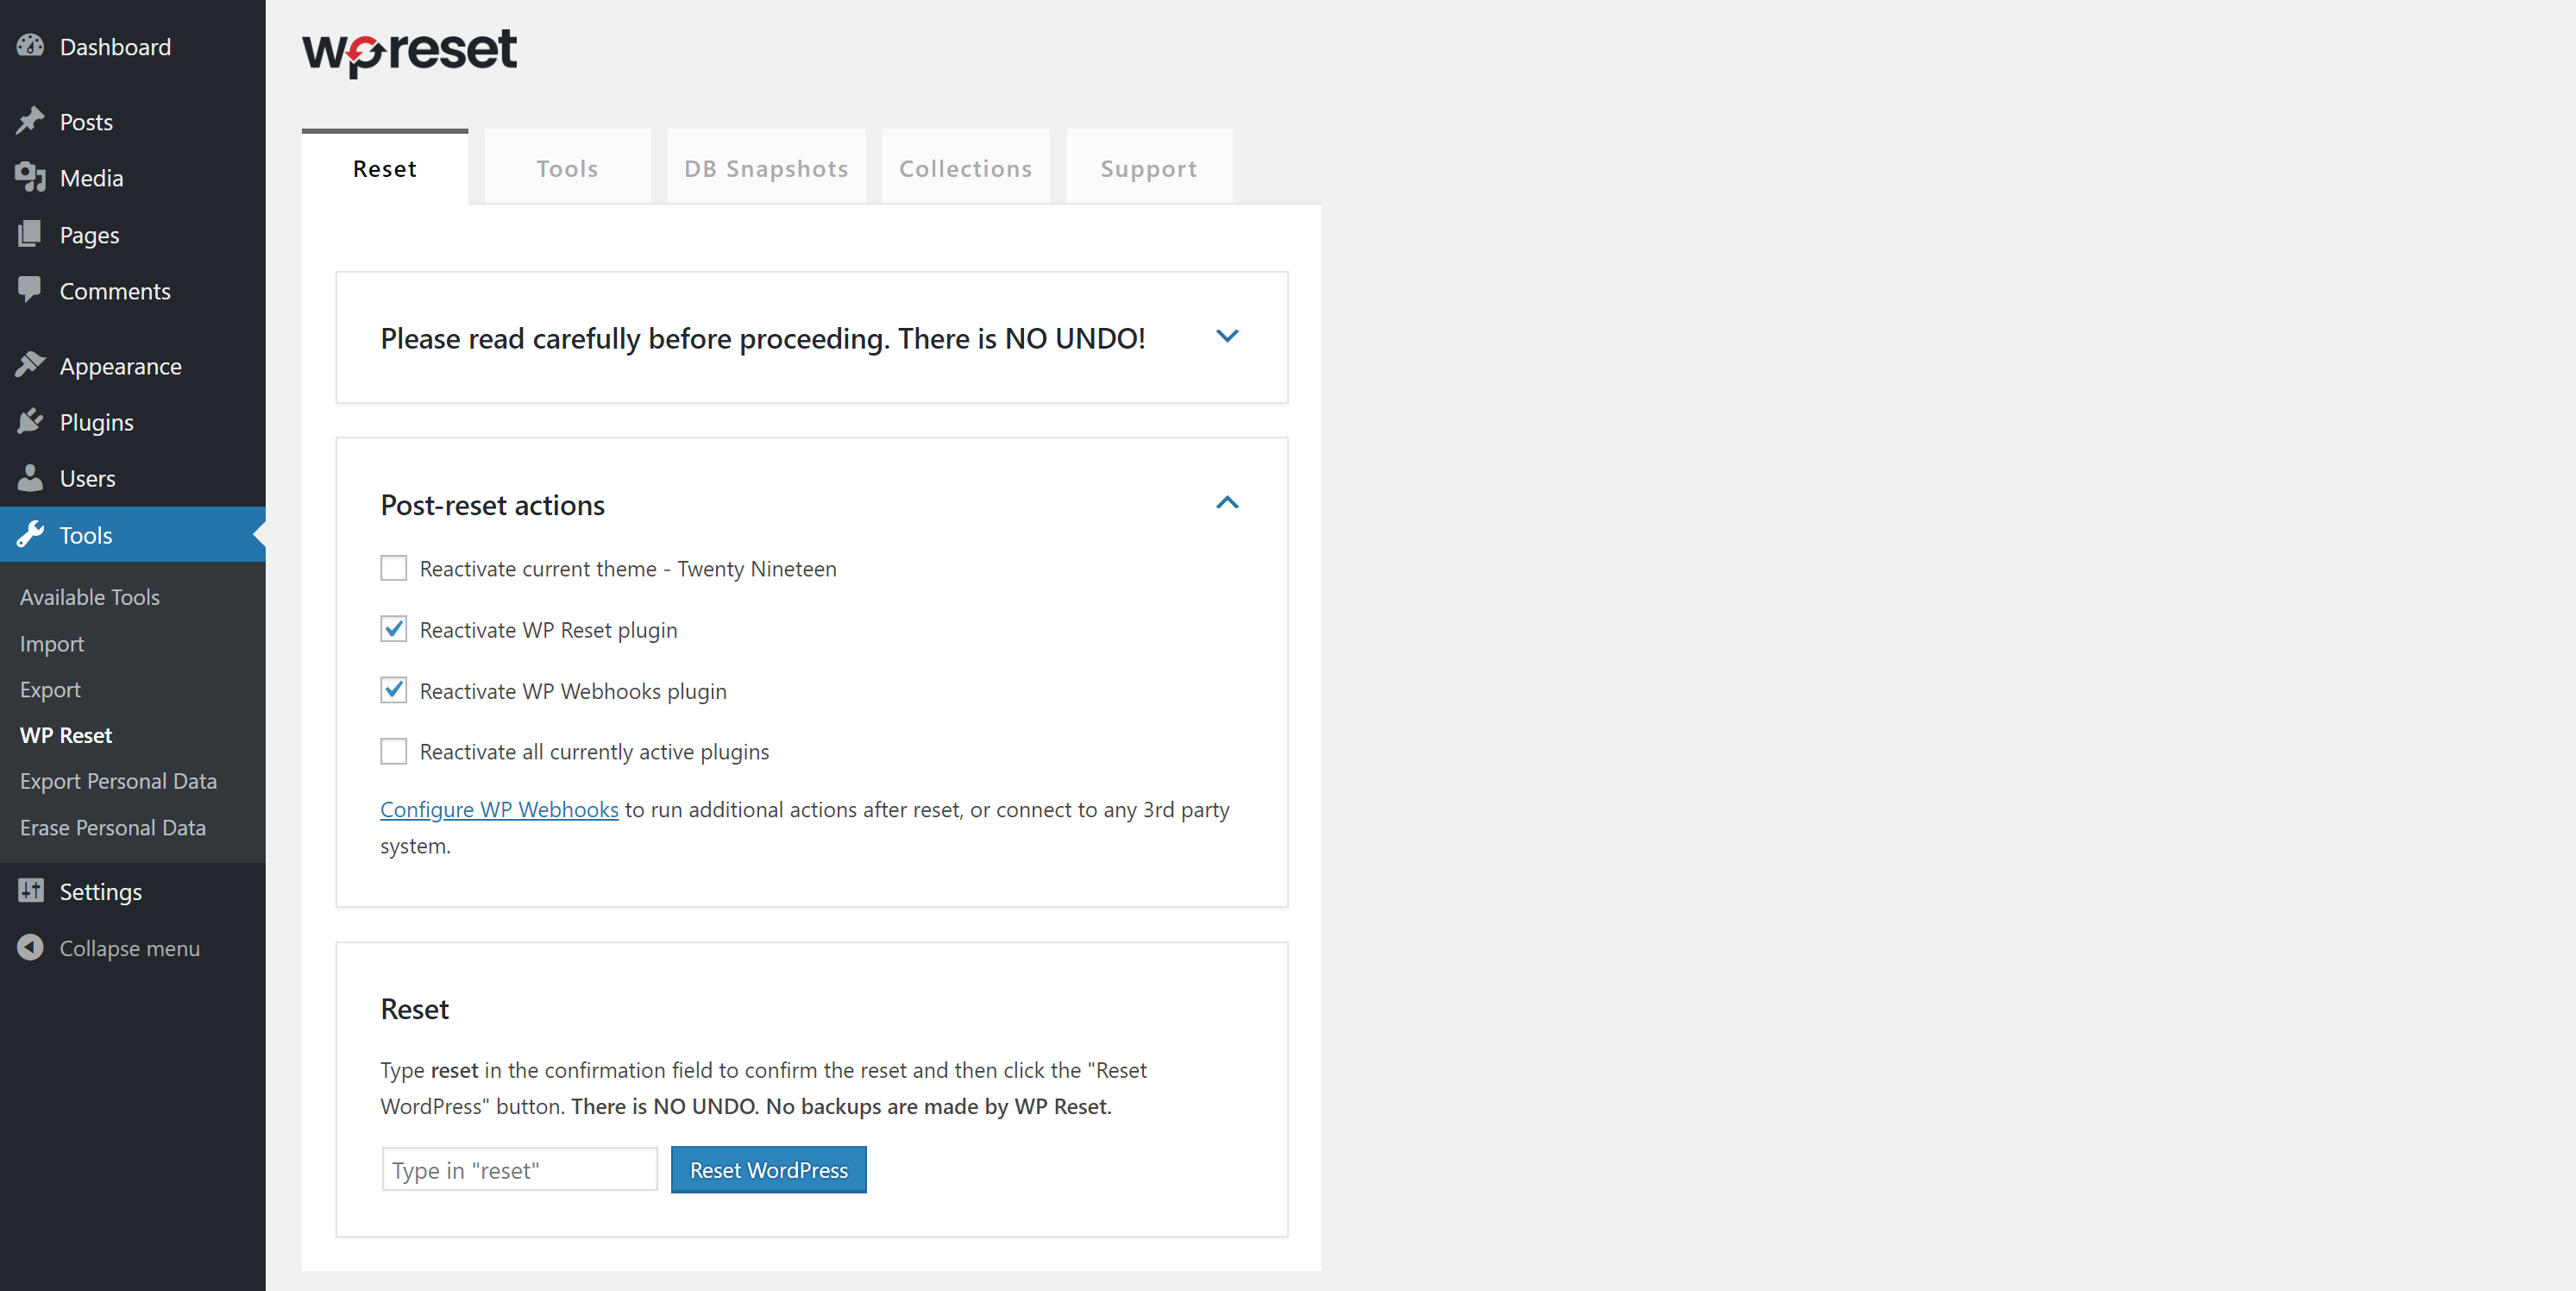Focus the reset confirmation text field
This screenshot has width=2576, height=1291.
[x=519, y=1169]
